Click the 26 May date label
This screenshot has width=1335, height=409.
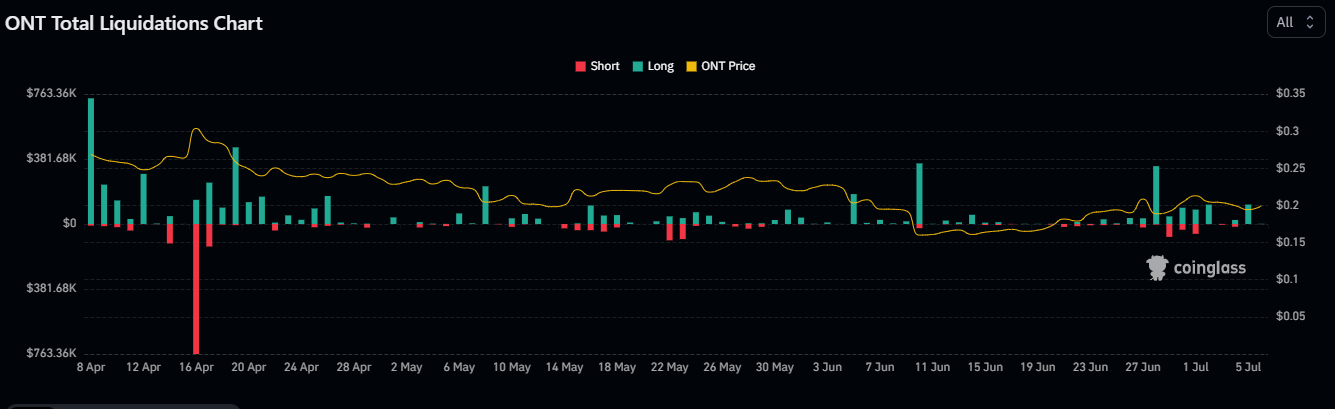pyautogui.click(x=721, y=368)
